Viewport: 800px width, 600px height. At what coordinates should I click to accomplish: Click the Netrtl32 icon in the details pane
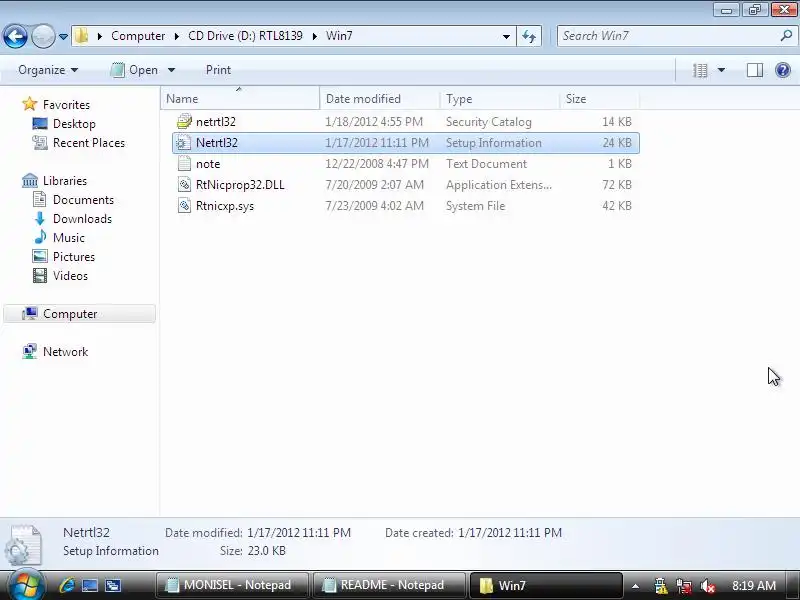(23, 544)
